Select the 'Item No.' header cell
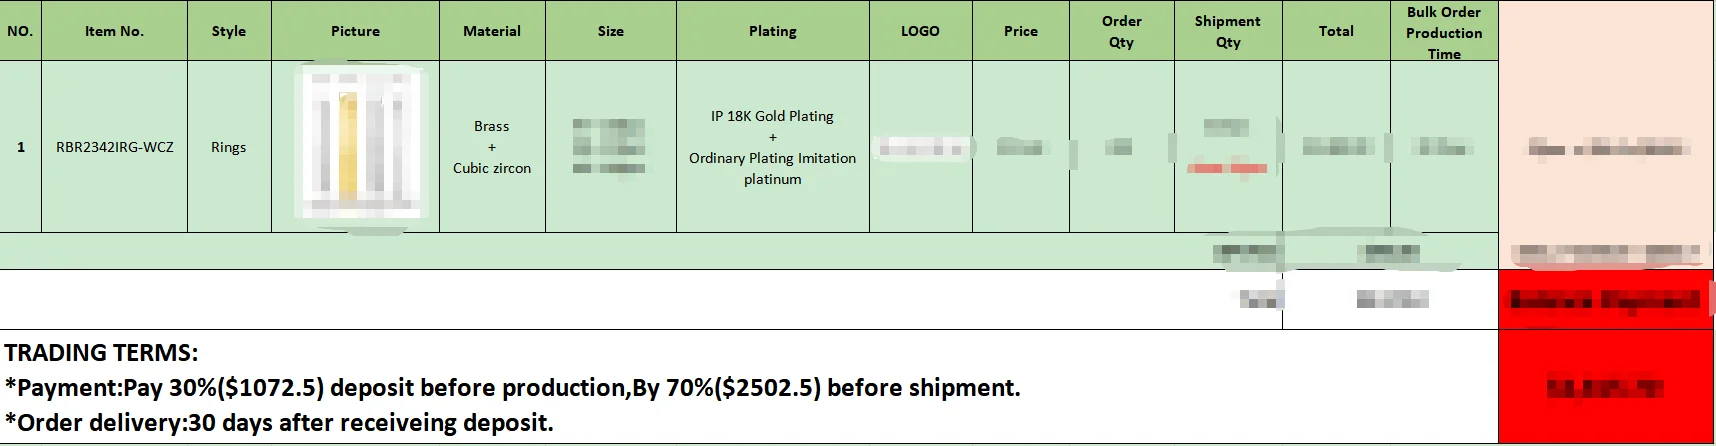The height and width of the screenshot is (446, 1716). [x=114, y=31]
